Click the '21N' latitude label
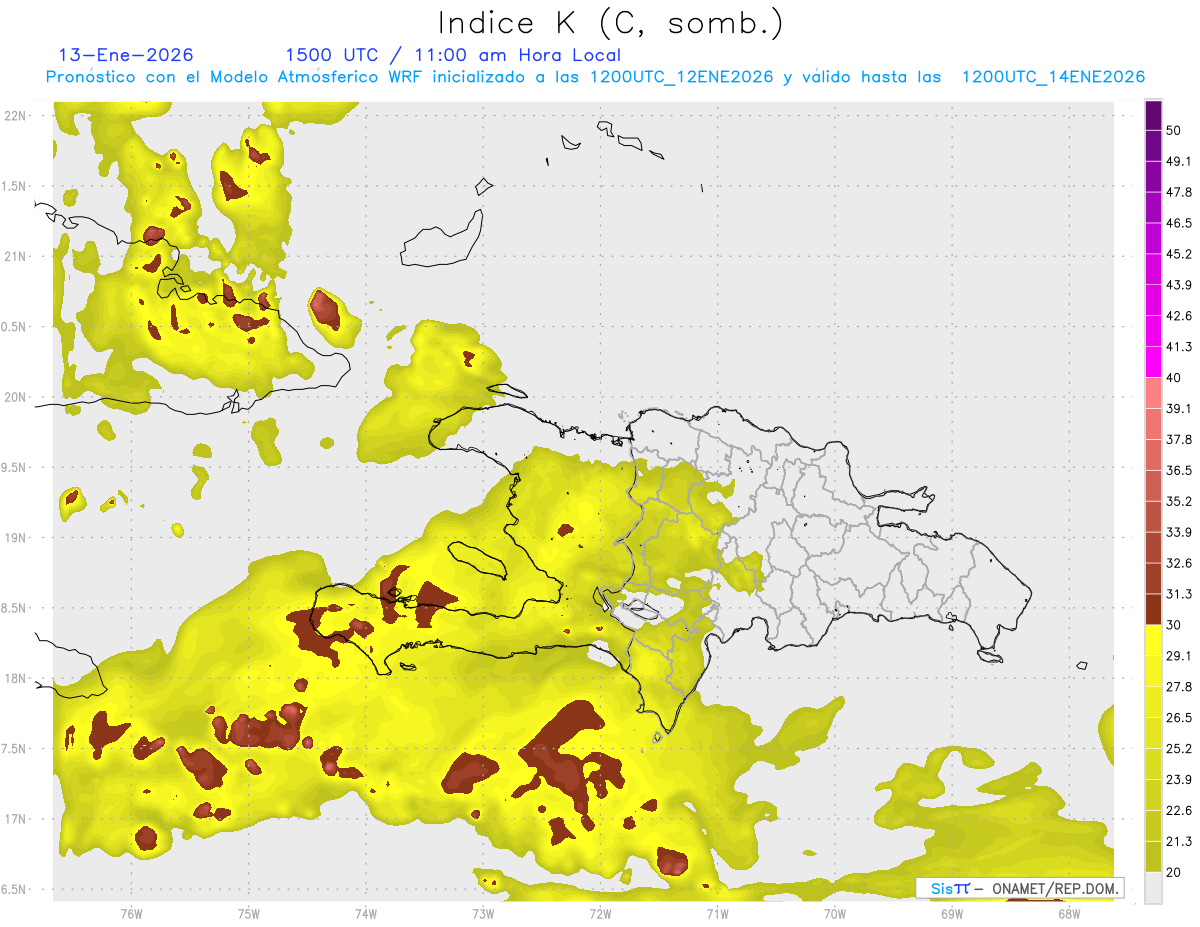This screenshot has width=1200, height=927. point(15,257)
